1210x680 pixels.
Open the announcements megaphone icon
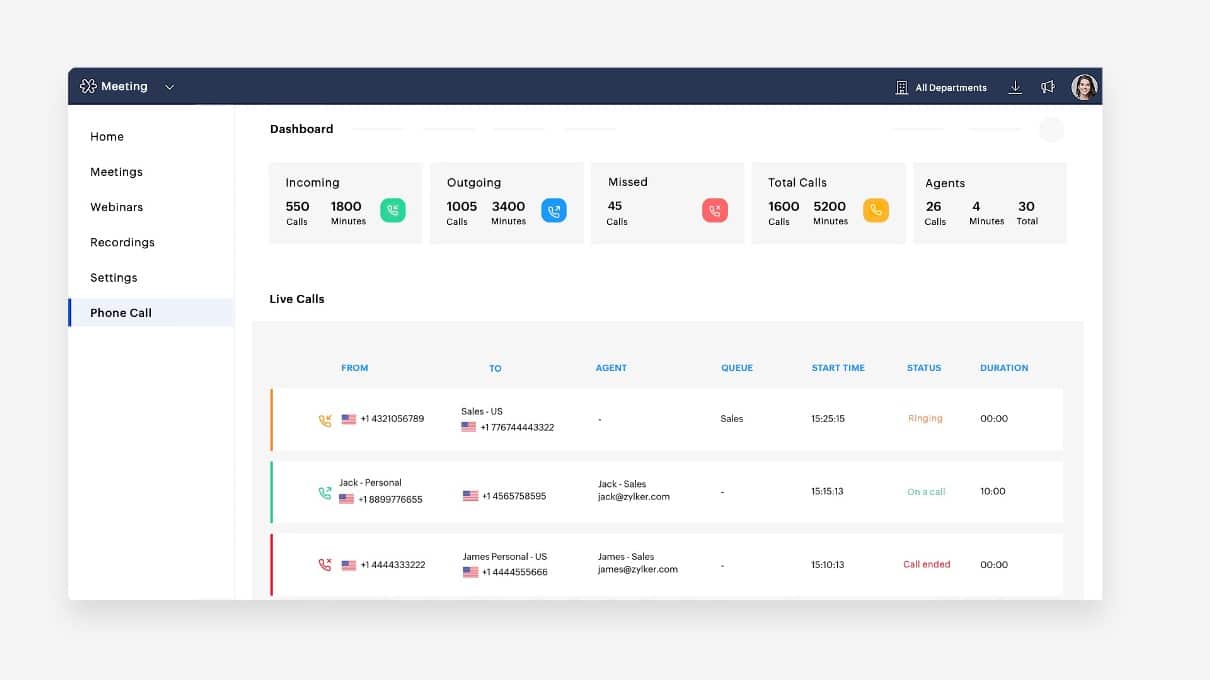1048,87
